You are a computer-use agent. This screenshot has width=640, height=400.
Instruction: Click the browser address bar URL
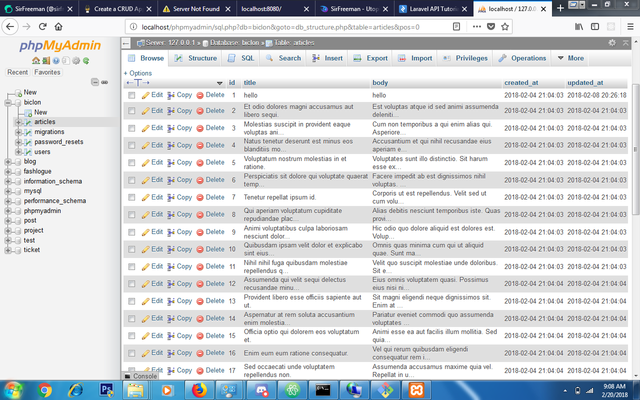pyautogui.click(x=280, y=27)
